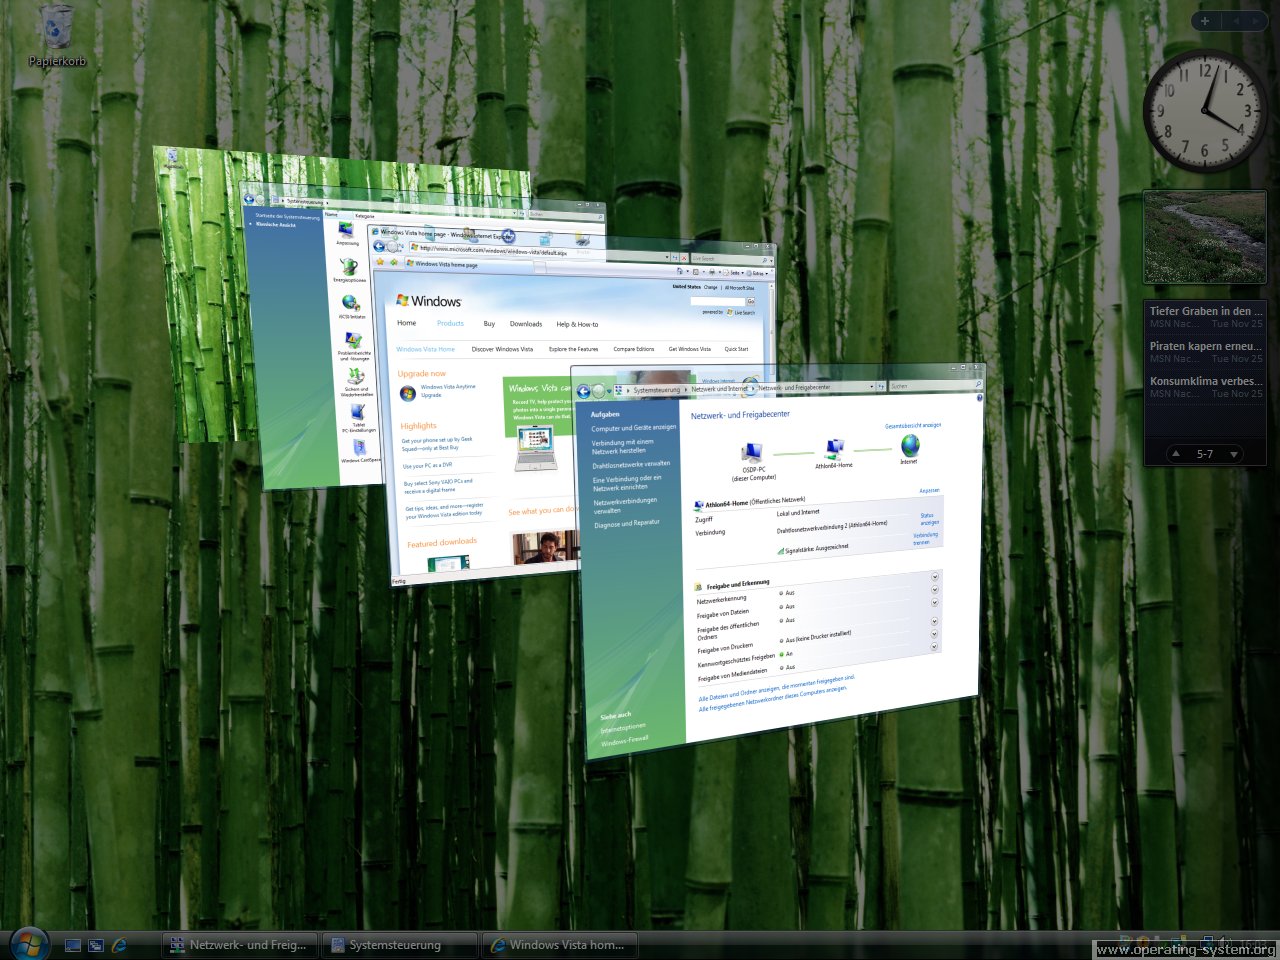This screenshot has width=1280, height=960.
Task: Click Athlon64-Home network icon in map
Action: point(834,450)
